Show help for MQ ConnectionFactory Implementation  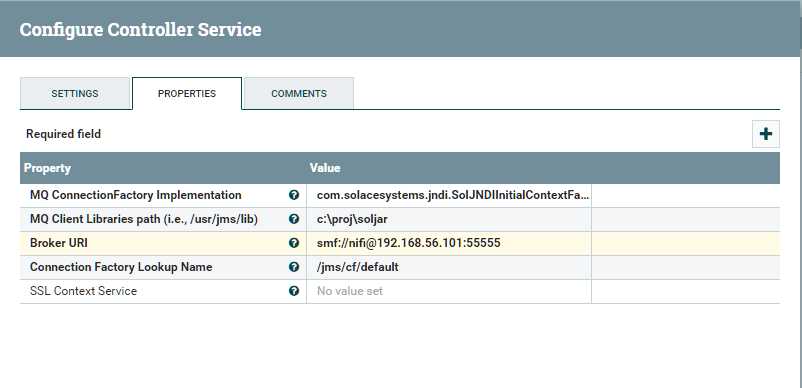(x=294, y=195)
